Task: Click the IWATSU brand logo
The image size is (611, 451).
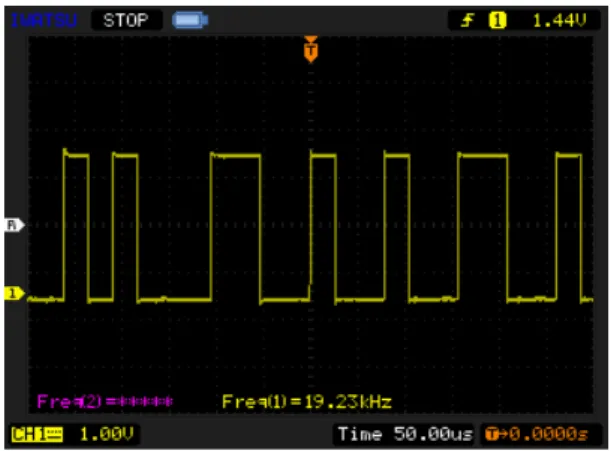Action: click(x=44, y=20)
